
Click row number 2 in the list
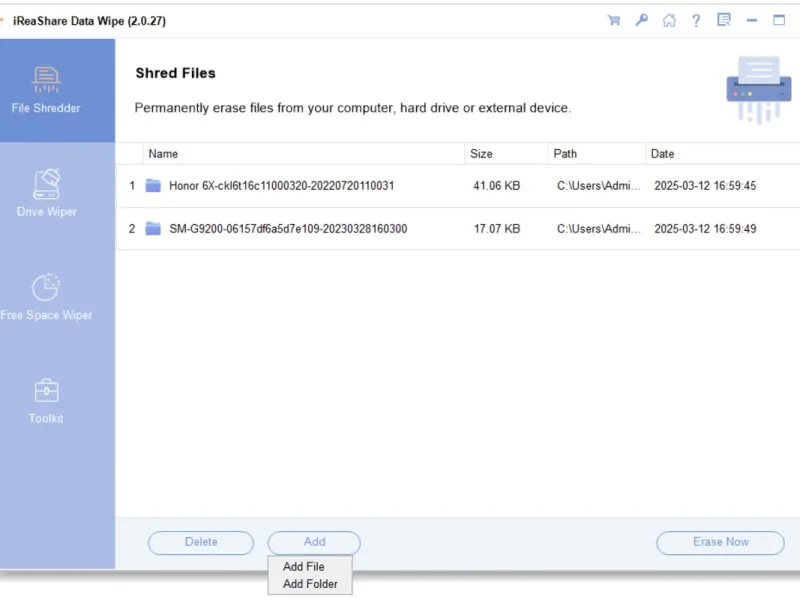pyautogui.click(x=132, y=229)
